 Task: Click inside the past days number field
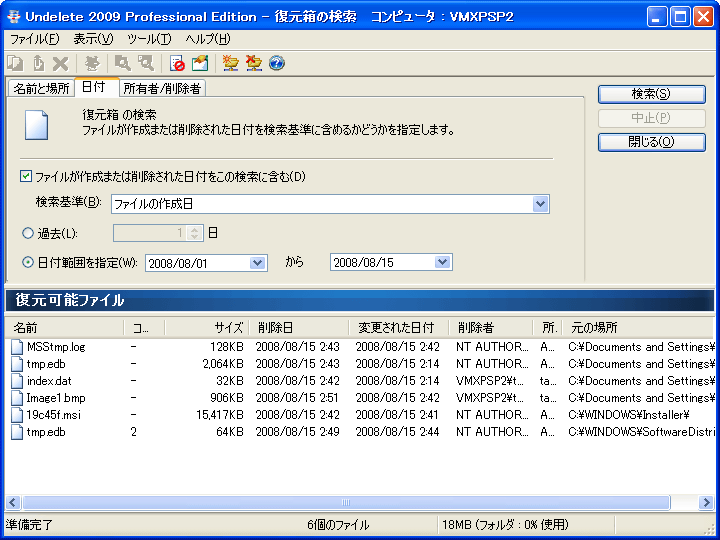(150, 233)
